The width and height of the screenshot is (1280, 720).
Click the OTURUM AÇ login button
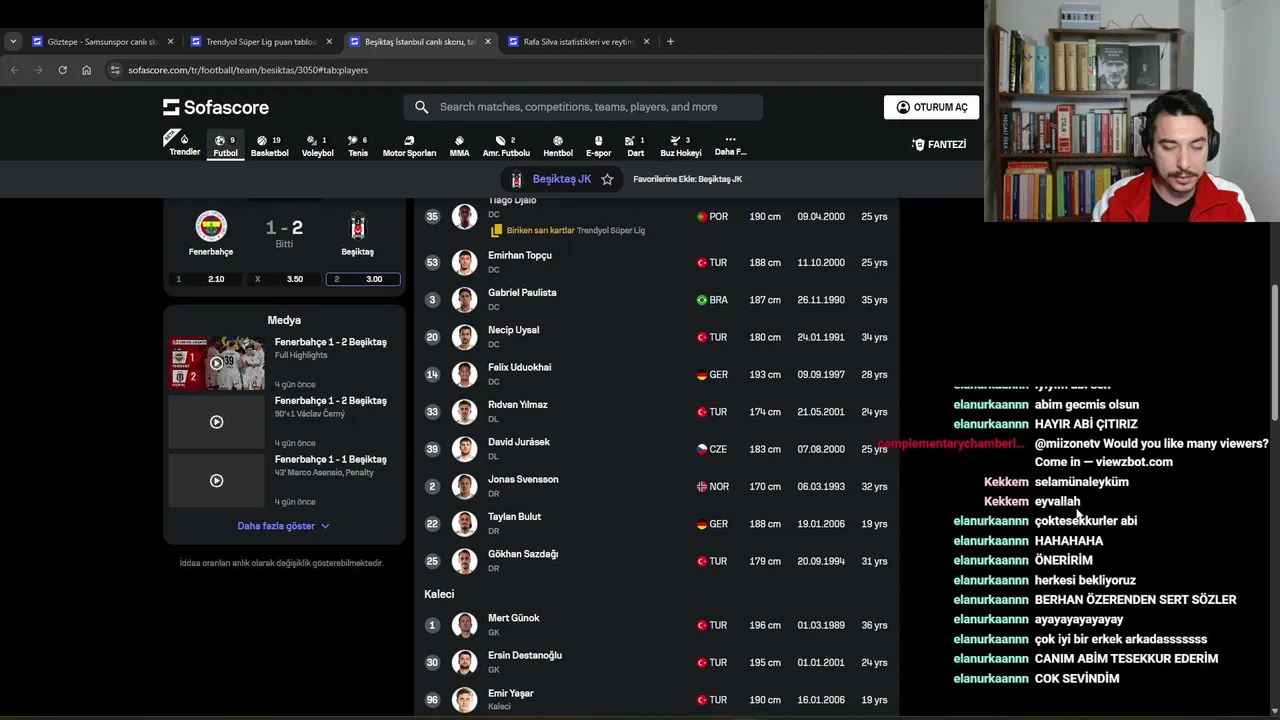[931, 107]
